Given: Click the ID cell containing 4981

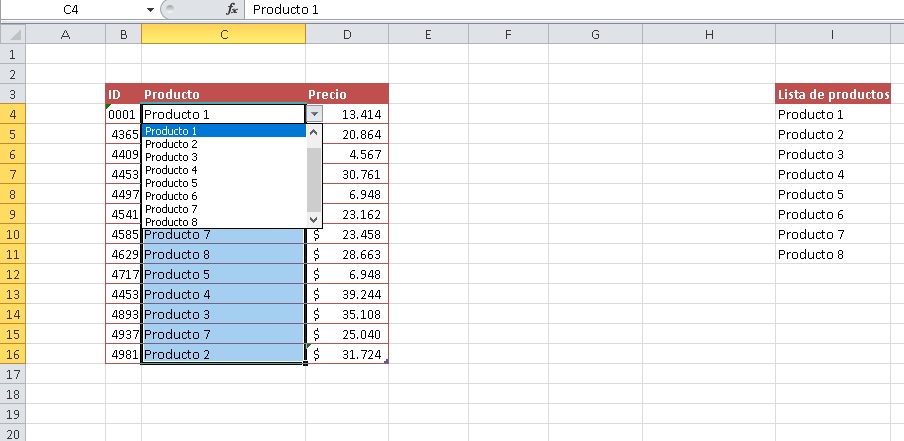Looking at the screenshot, I should click(x=124, y=354).
